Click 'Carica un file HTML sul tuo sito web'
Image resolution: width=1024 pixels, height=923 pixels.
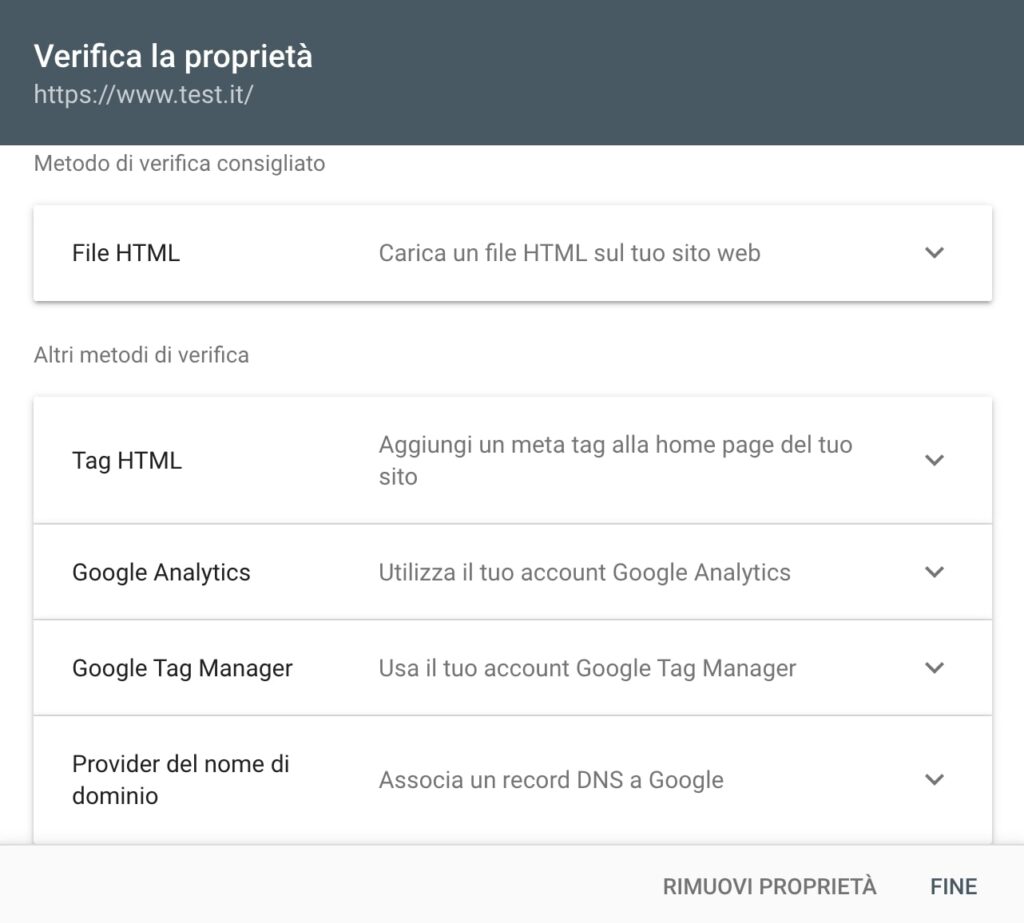(569, 253)
